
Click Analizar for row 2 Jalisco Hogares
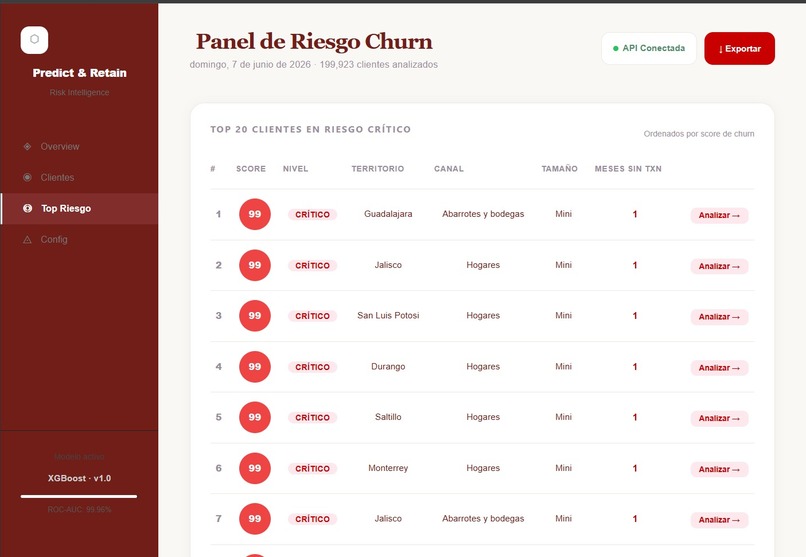719,266
